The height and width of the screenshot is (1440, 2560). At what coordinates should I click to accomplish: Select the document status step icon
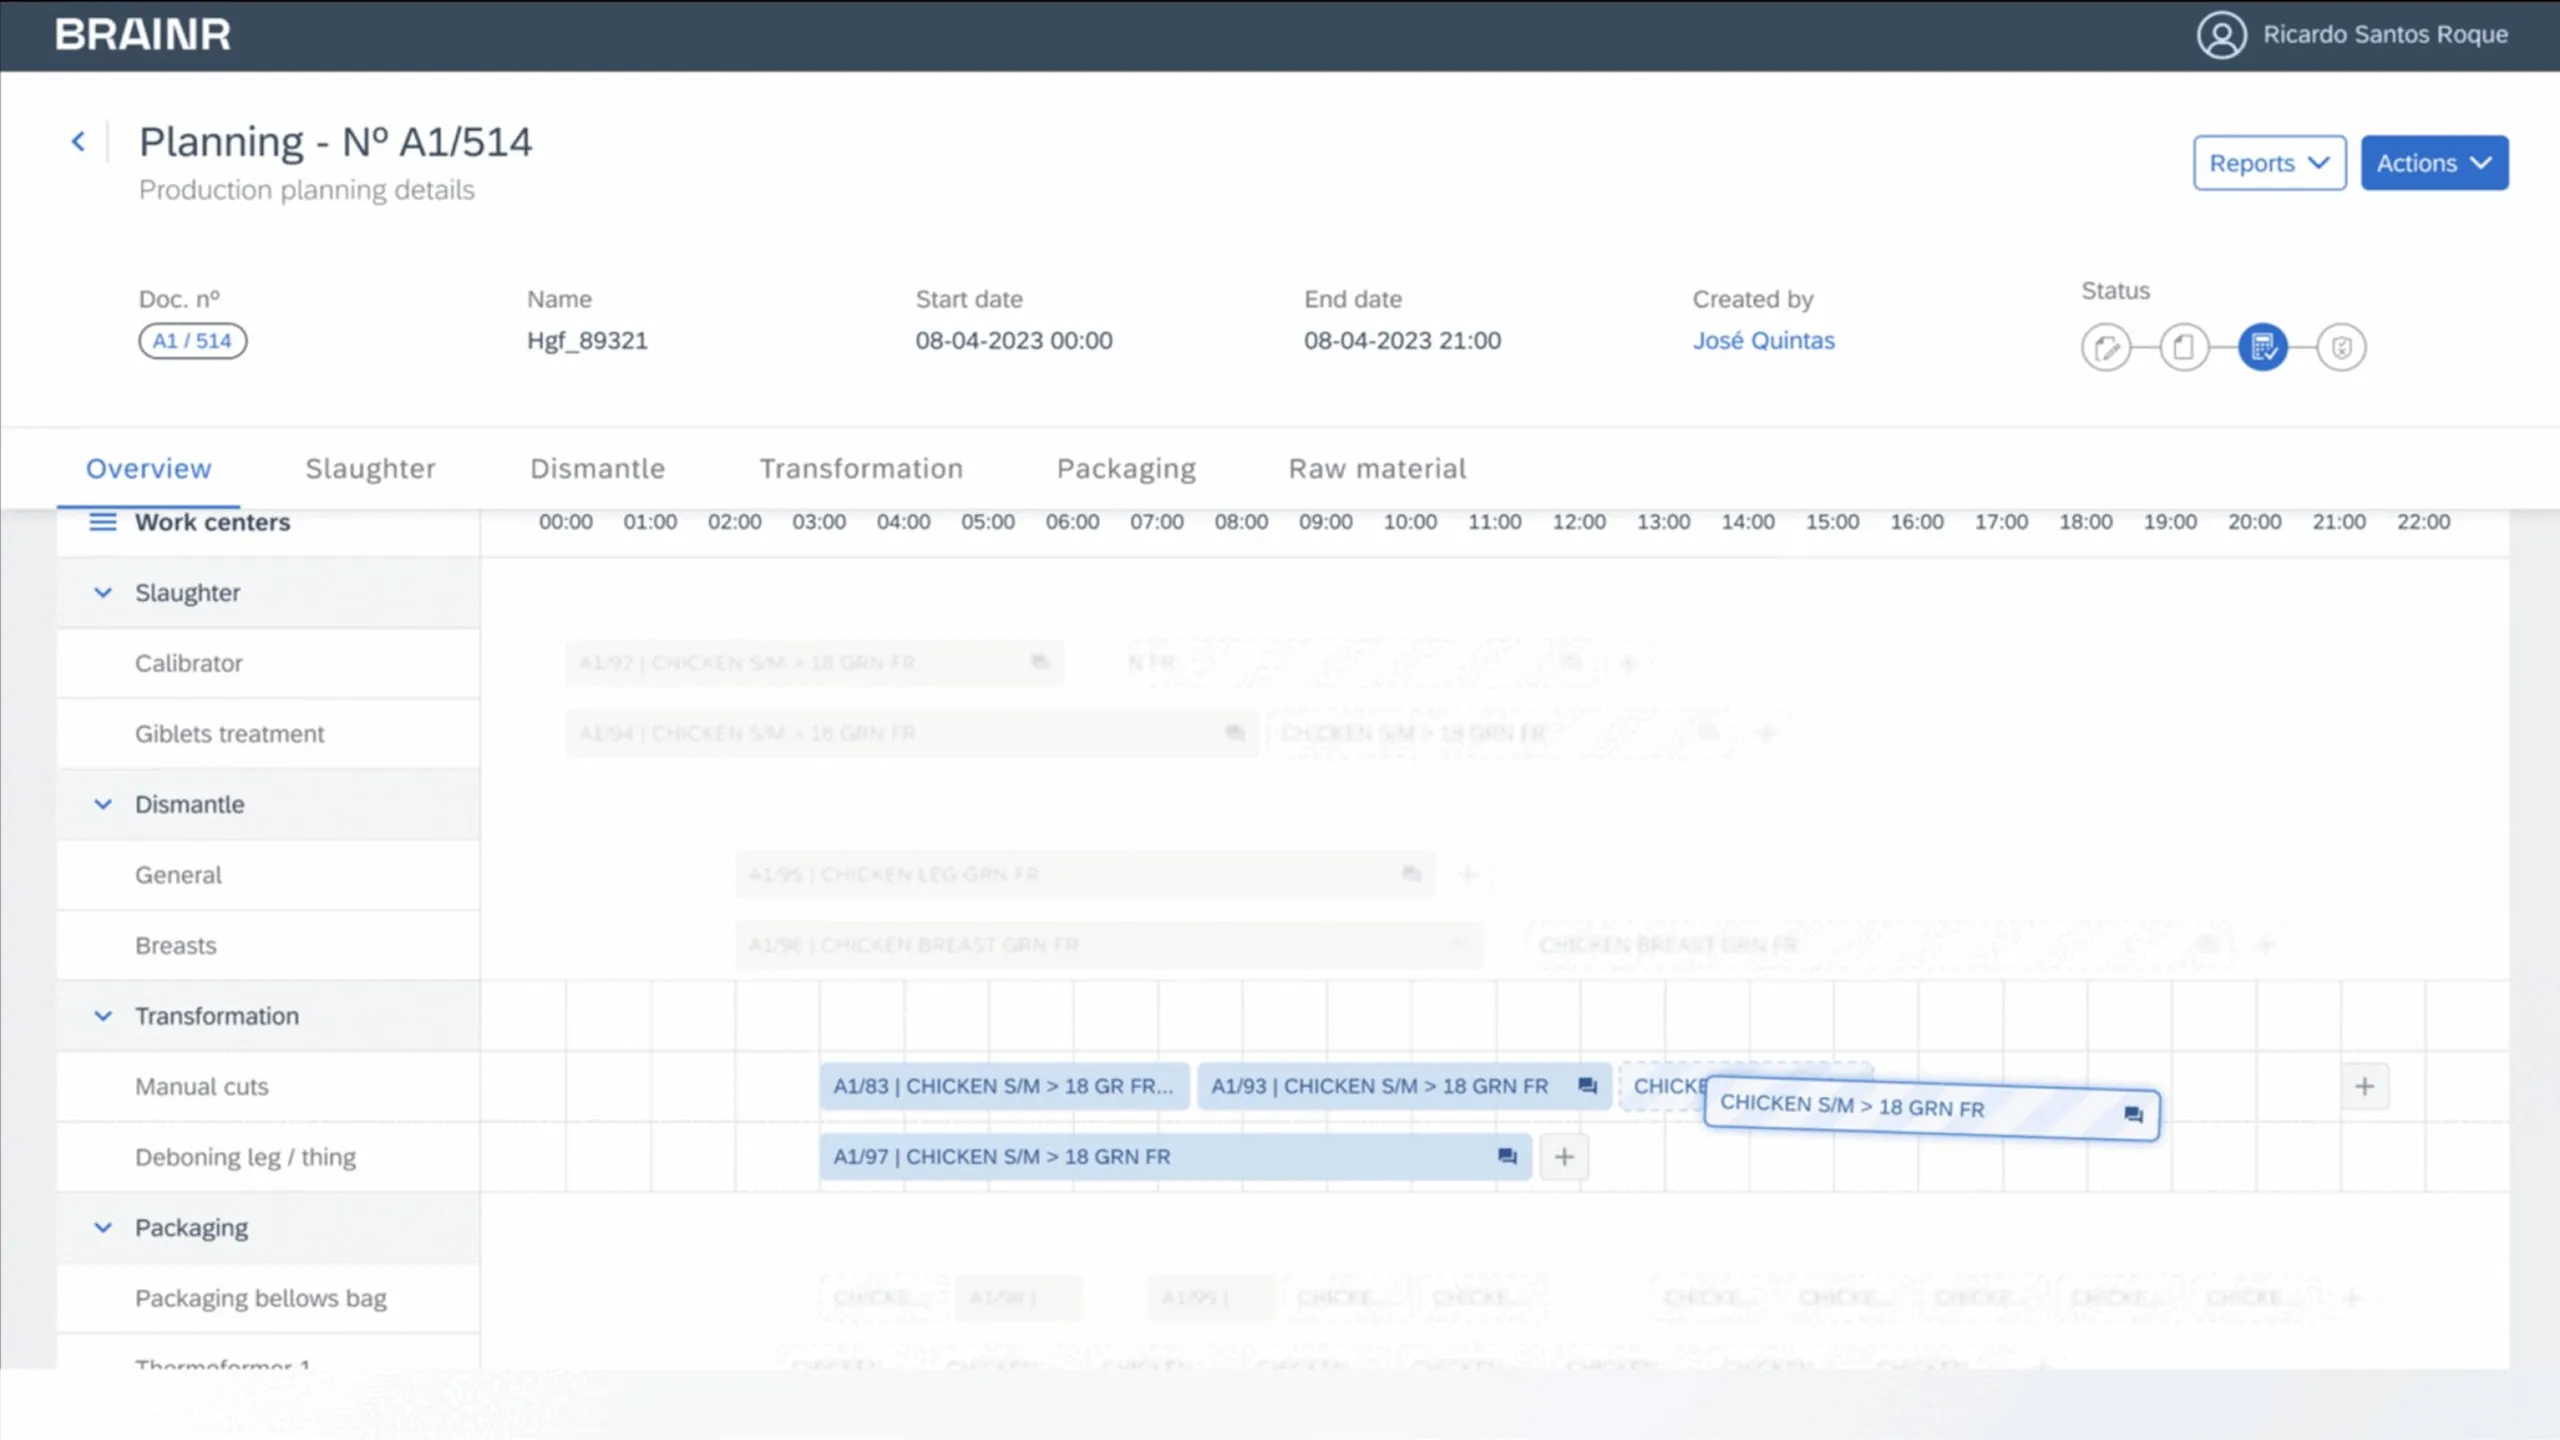click(x=2184, y=347)
